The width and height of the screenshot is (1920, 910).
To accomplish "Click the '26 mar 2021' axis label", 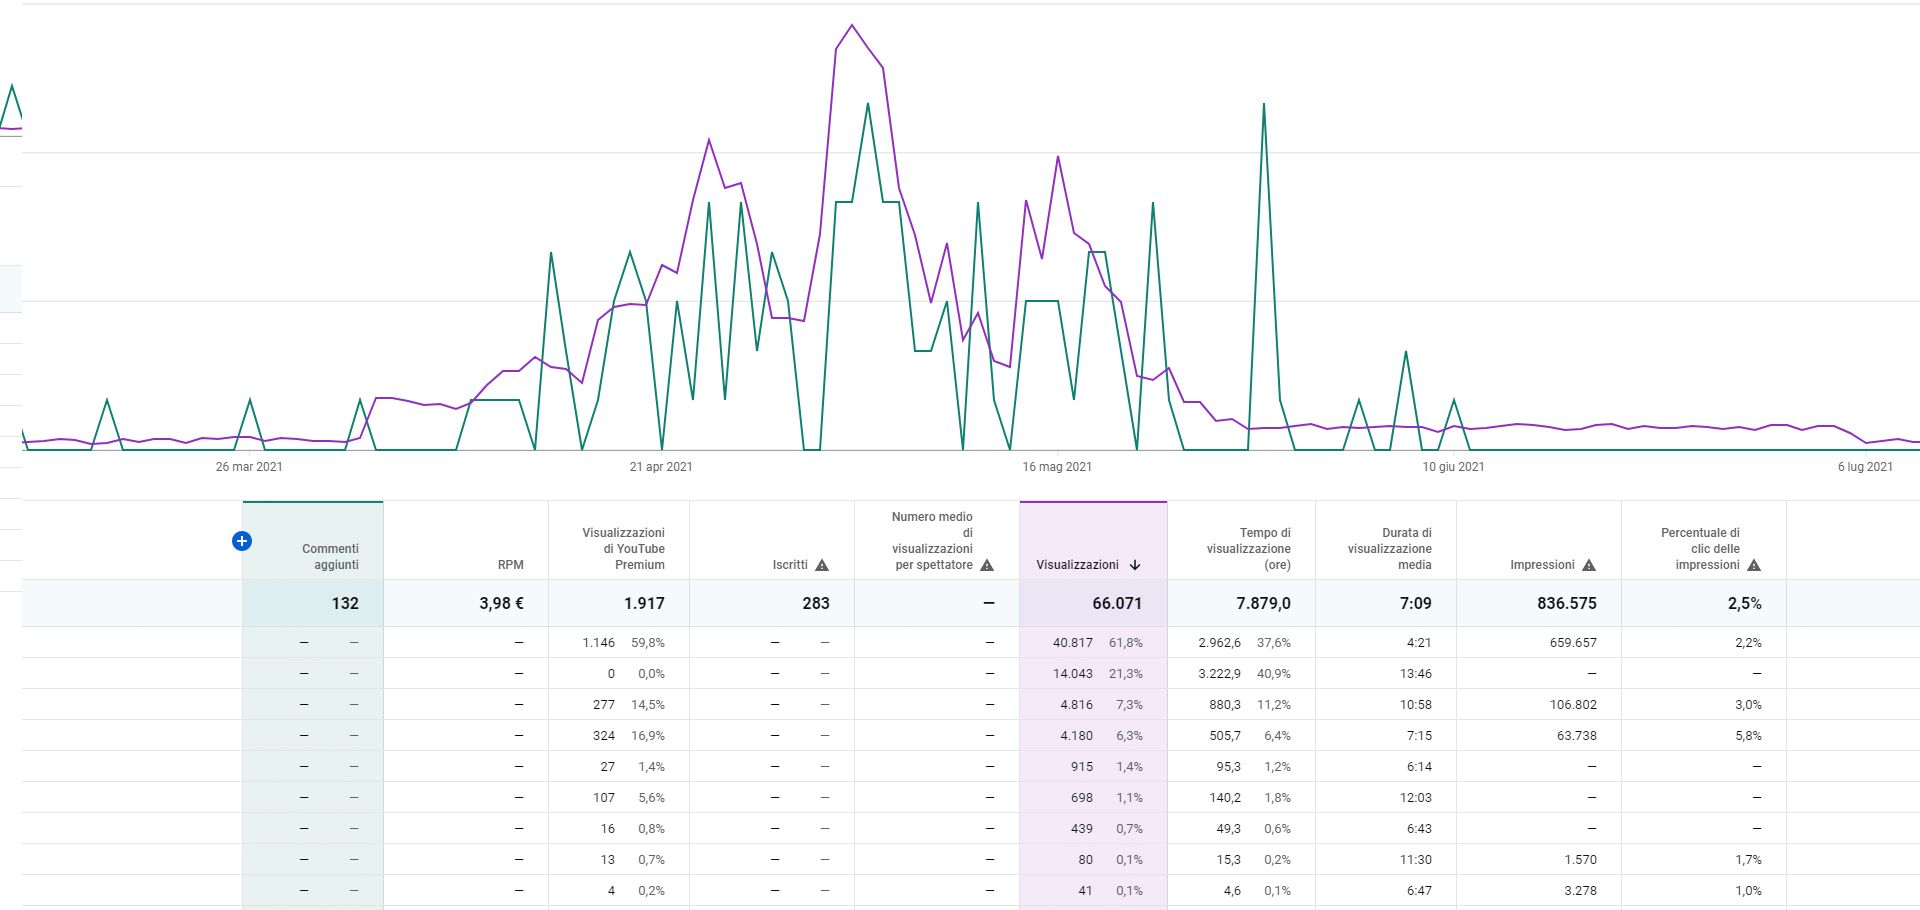I will click(x=249, y=467).
